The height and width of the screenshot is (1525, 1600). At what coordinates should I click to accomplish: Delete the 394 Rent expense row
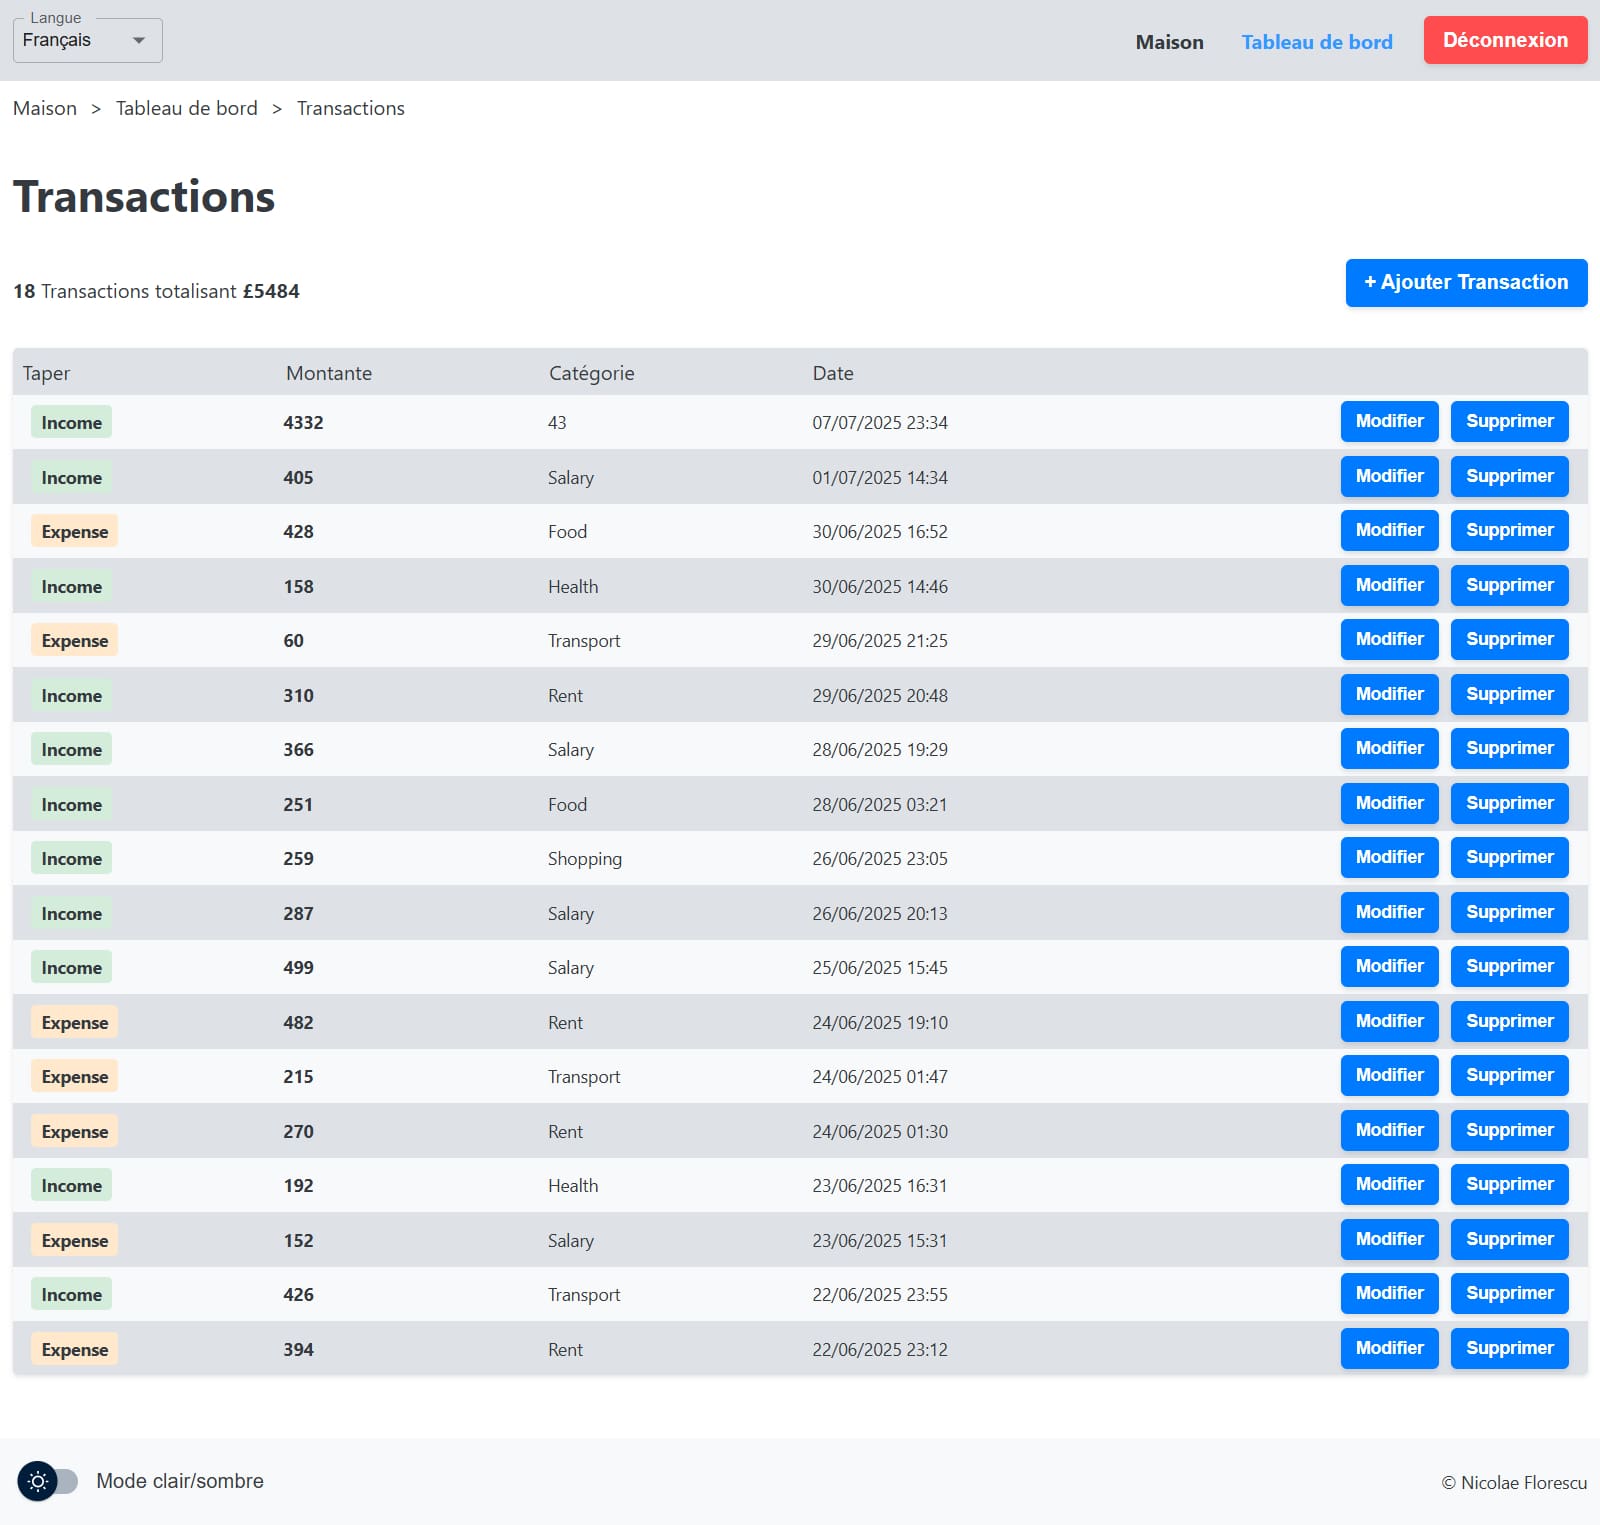(1509, 1349)
